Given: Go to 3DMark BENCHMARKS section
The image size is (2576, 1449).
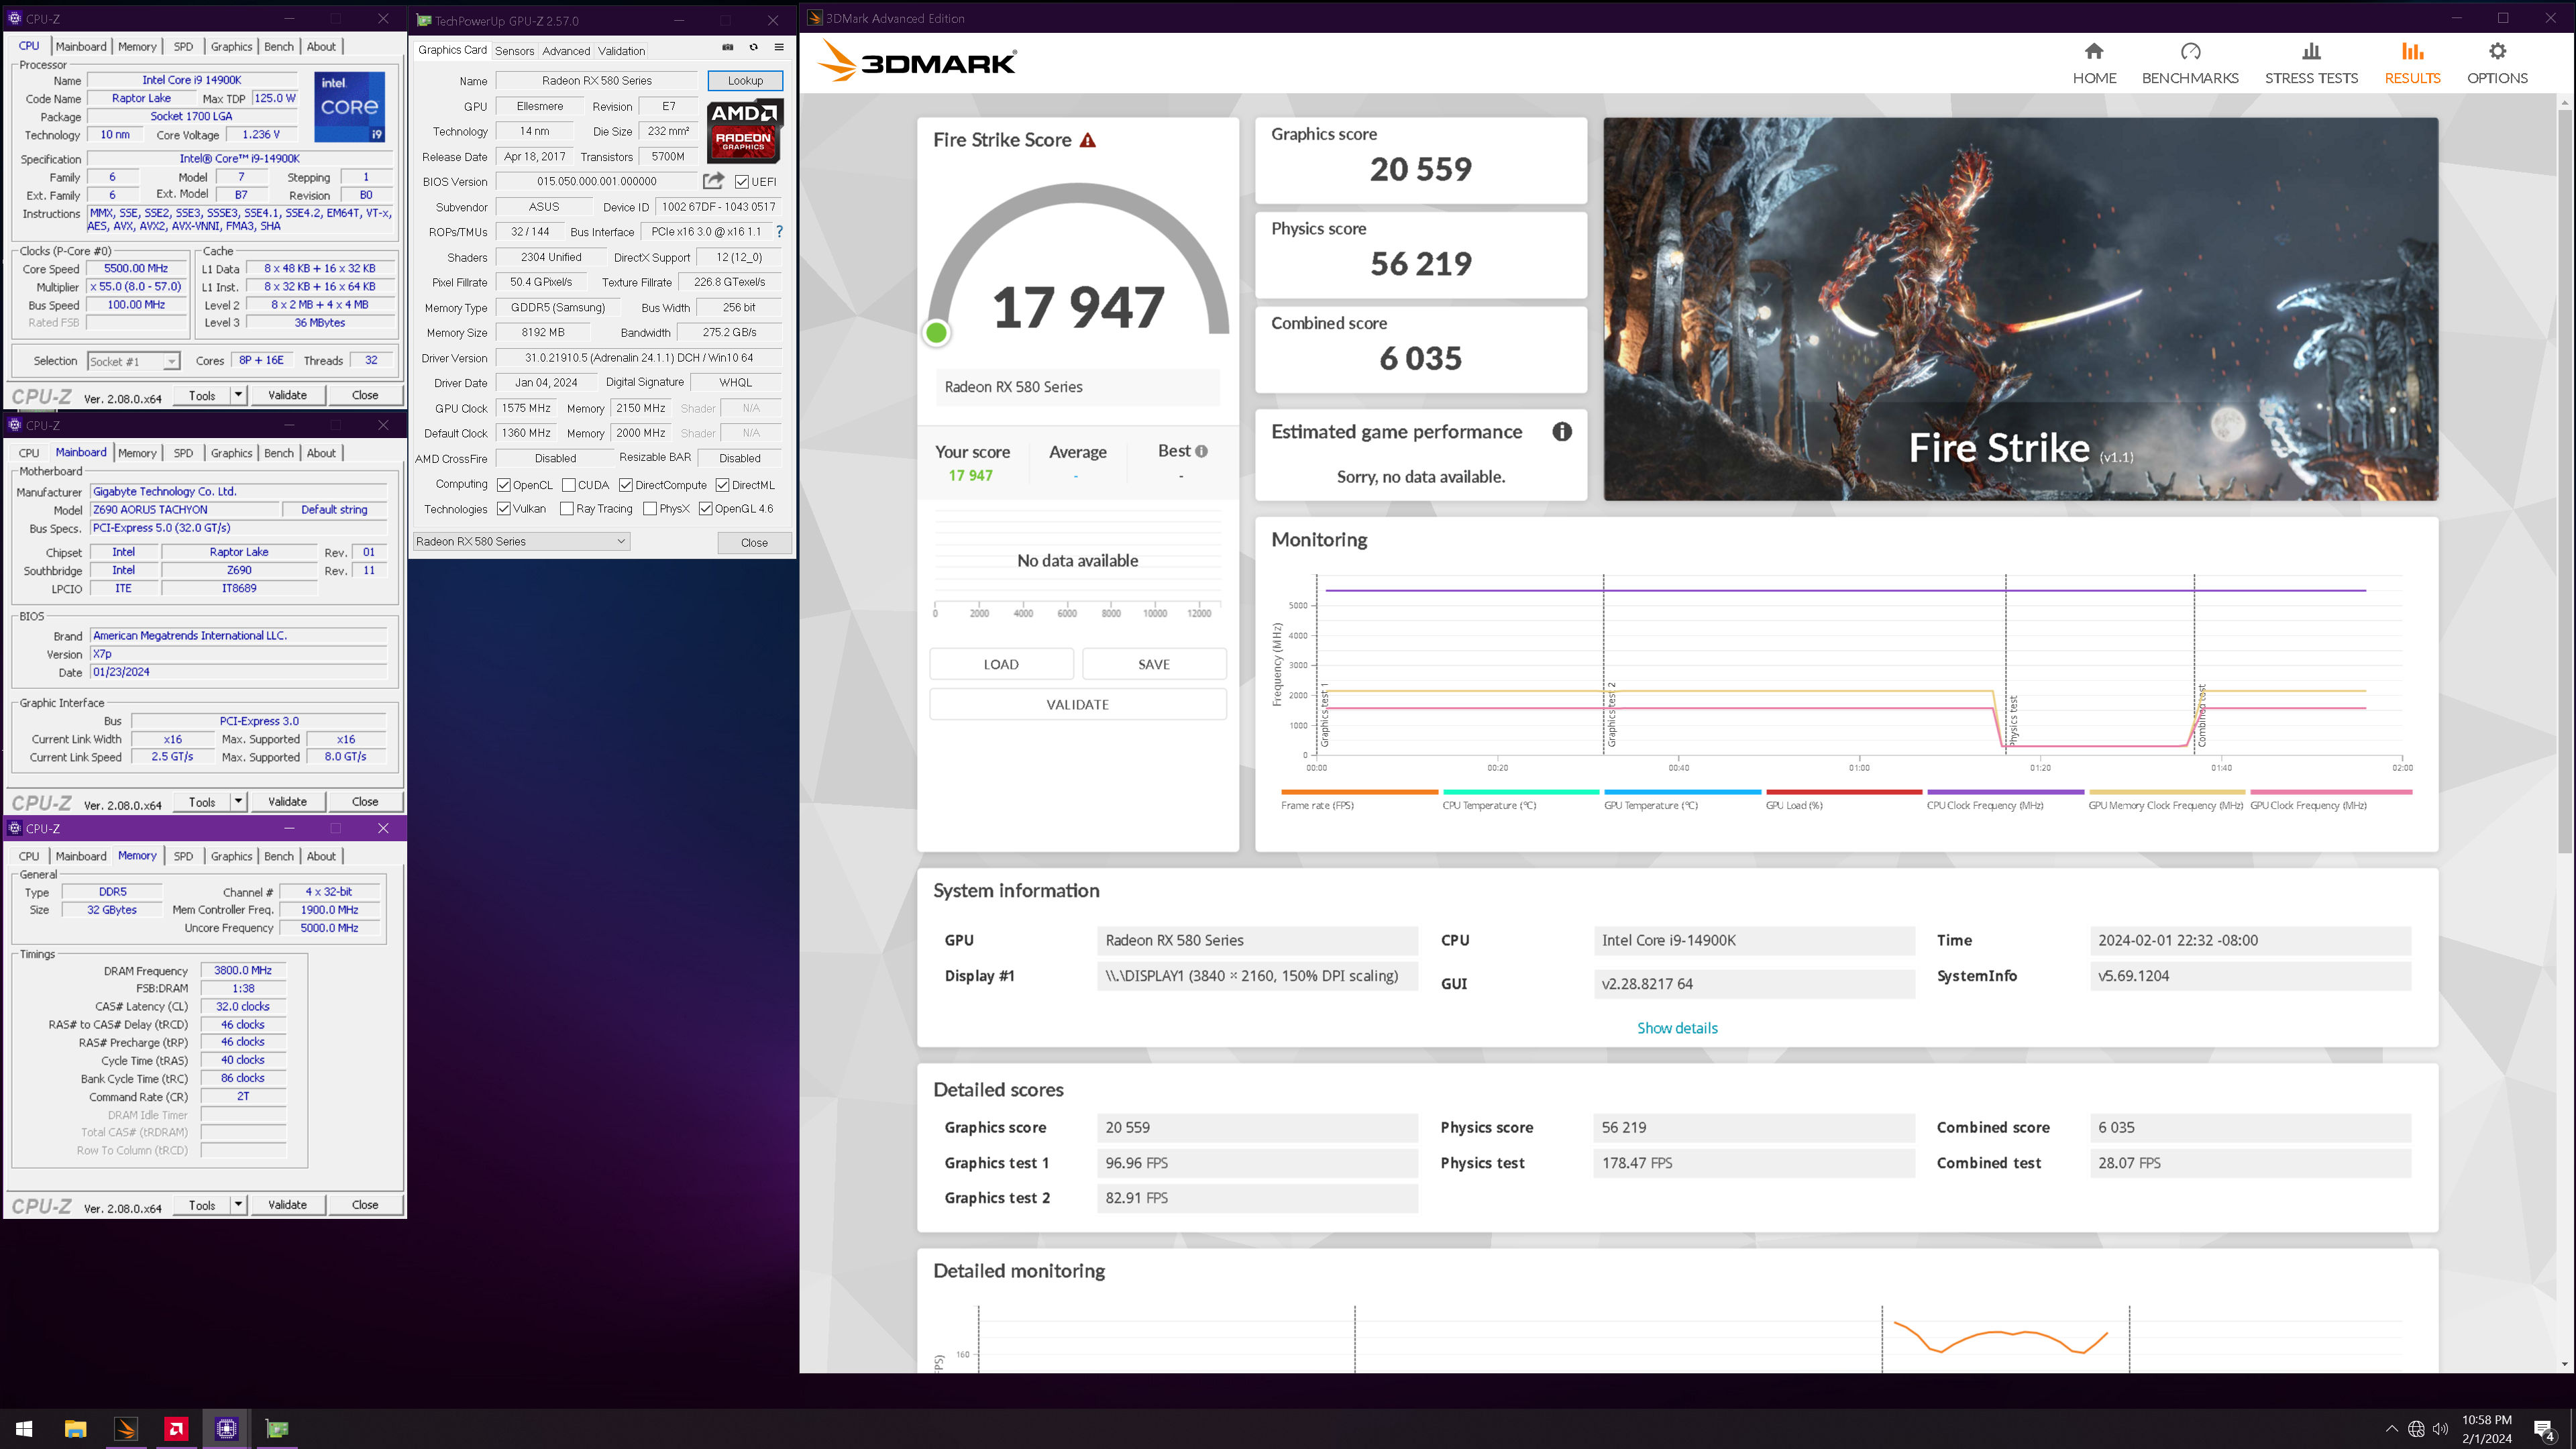Looking at the screenshot, I should point(2190,63).
